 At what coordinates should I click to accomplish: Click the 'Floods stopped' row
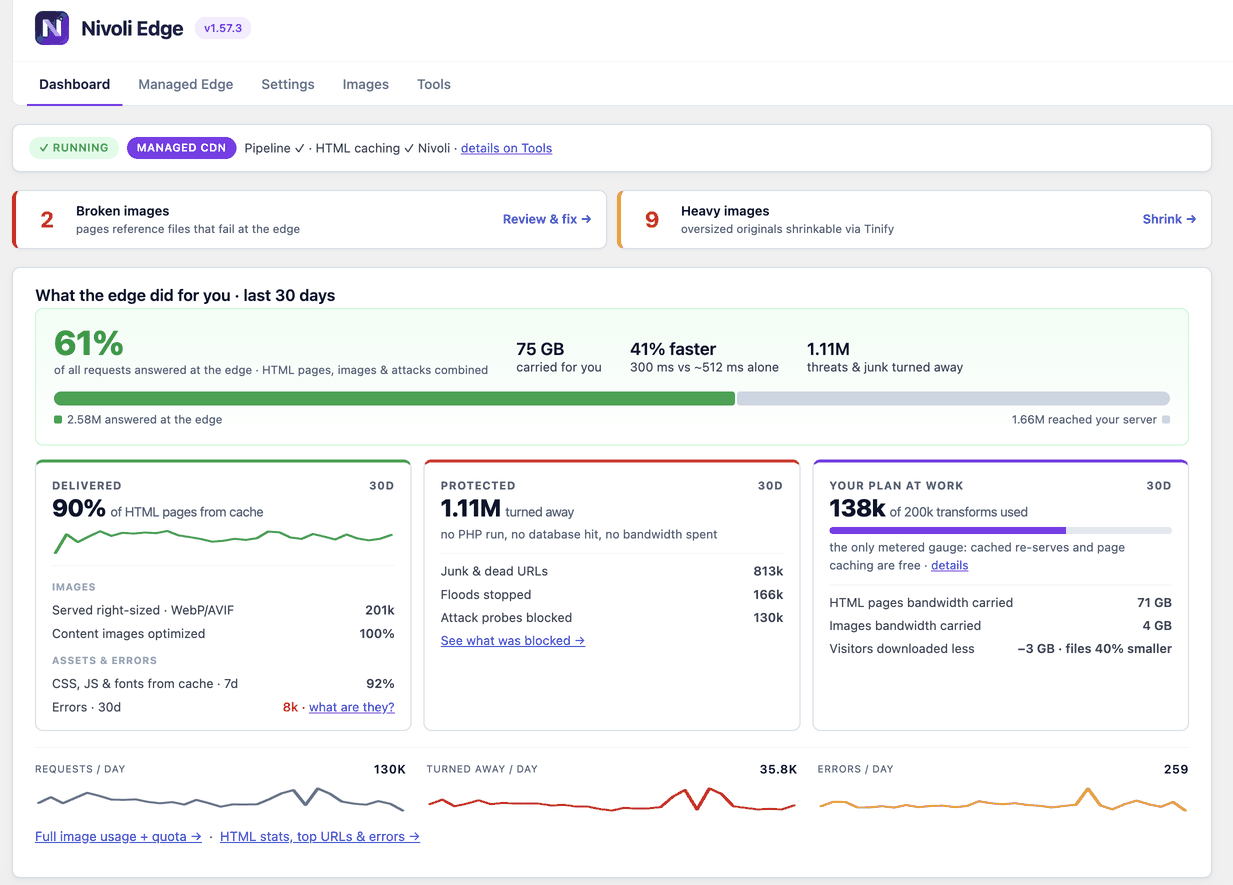pyautogui.click(x=612, y=594)
